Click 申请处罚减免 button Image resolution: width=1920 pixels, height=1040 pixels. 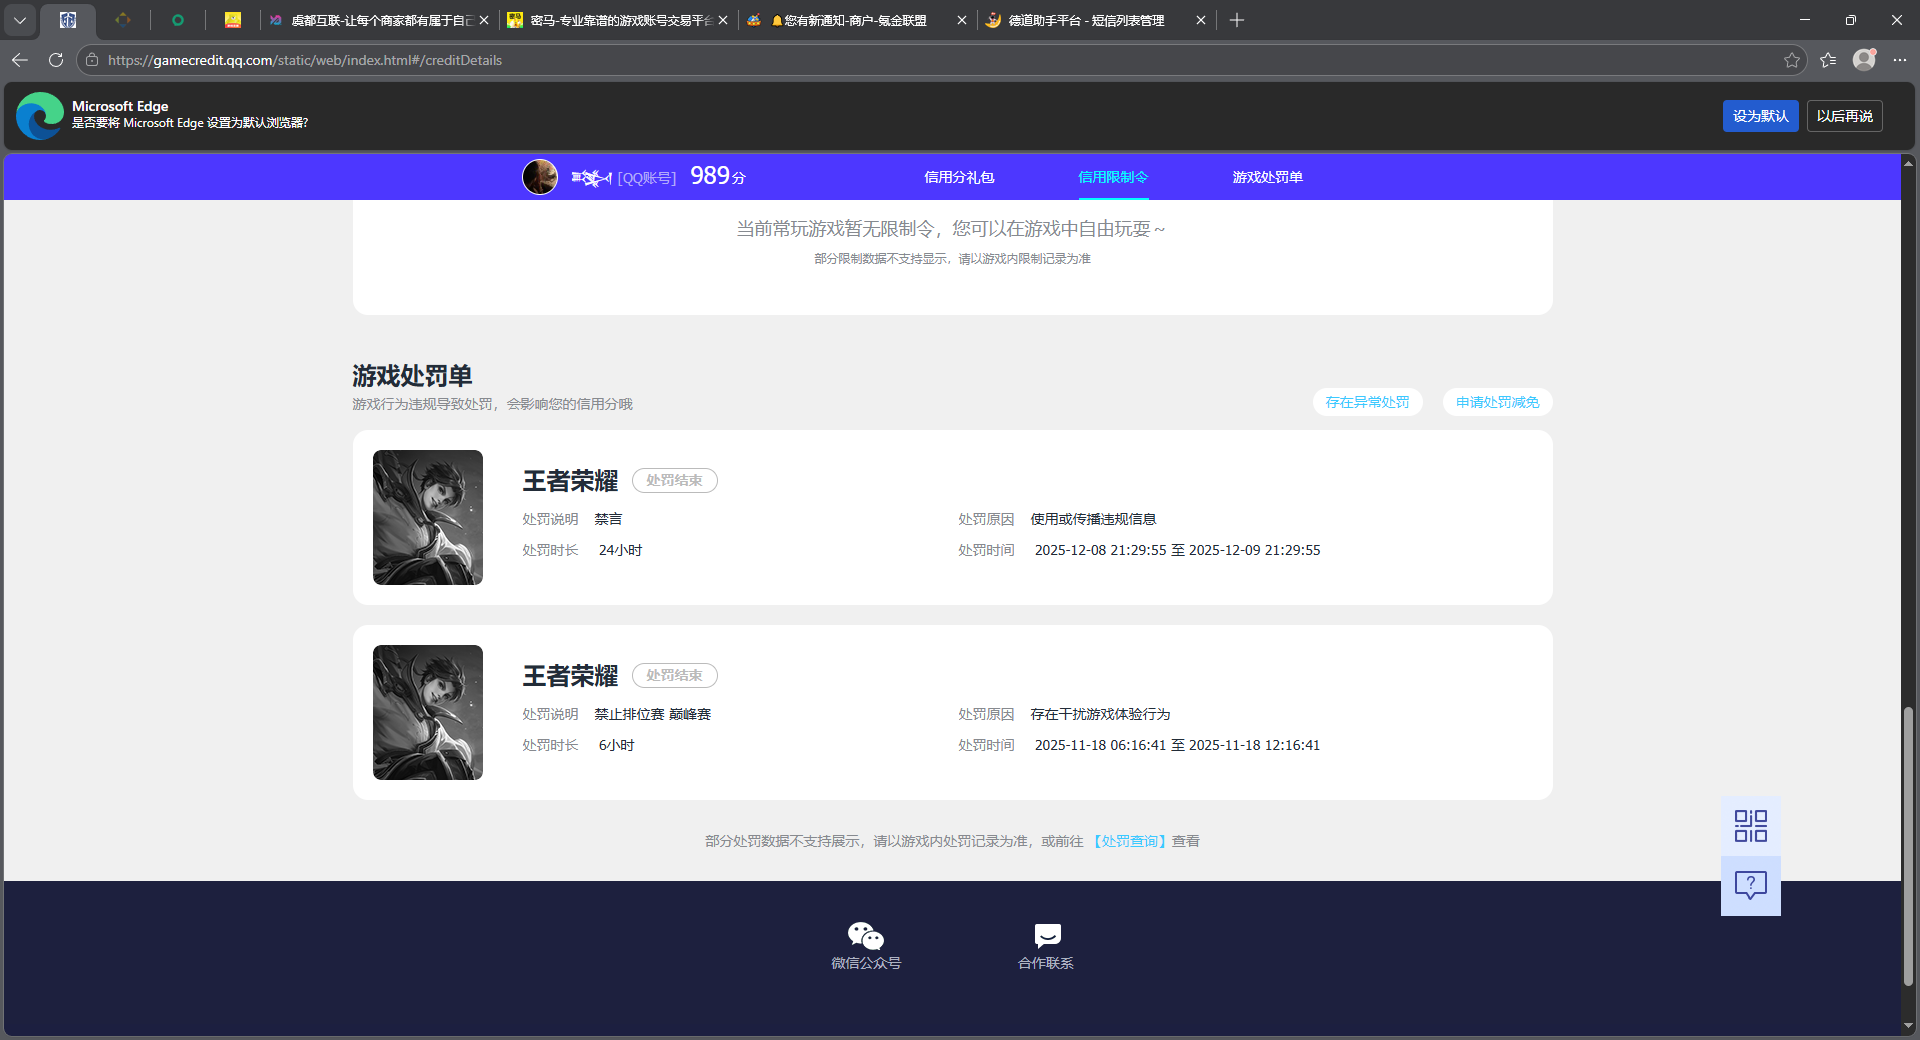1497,402
